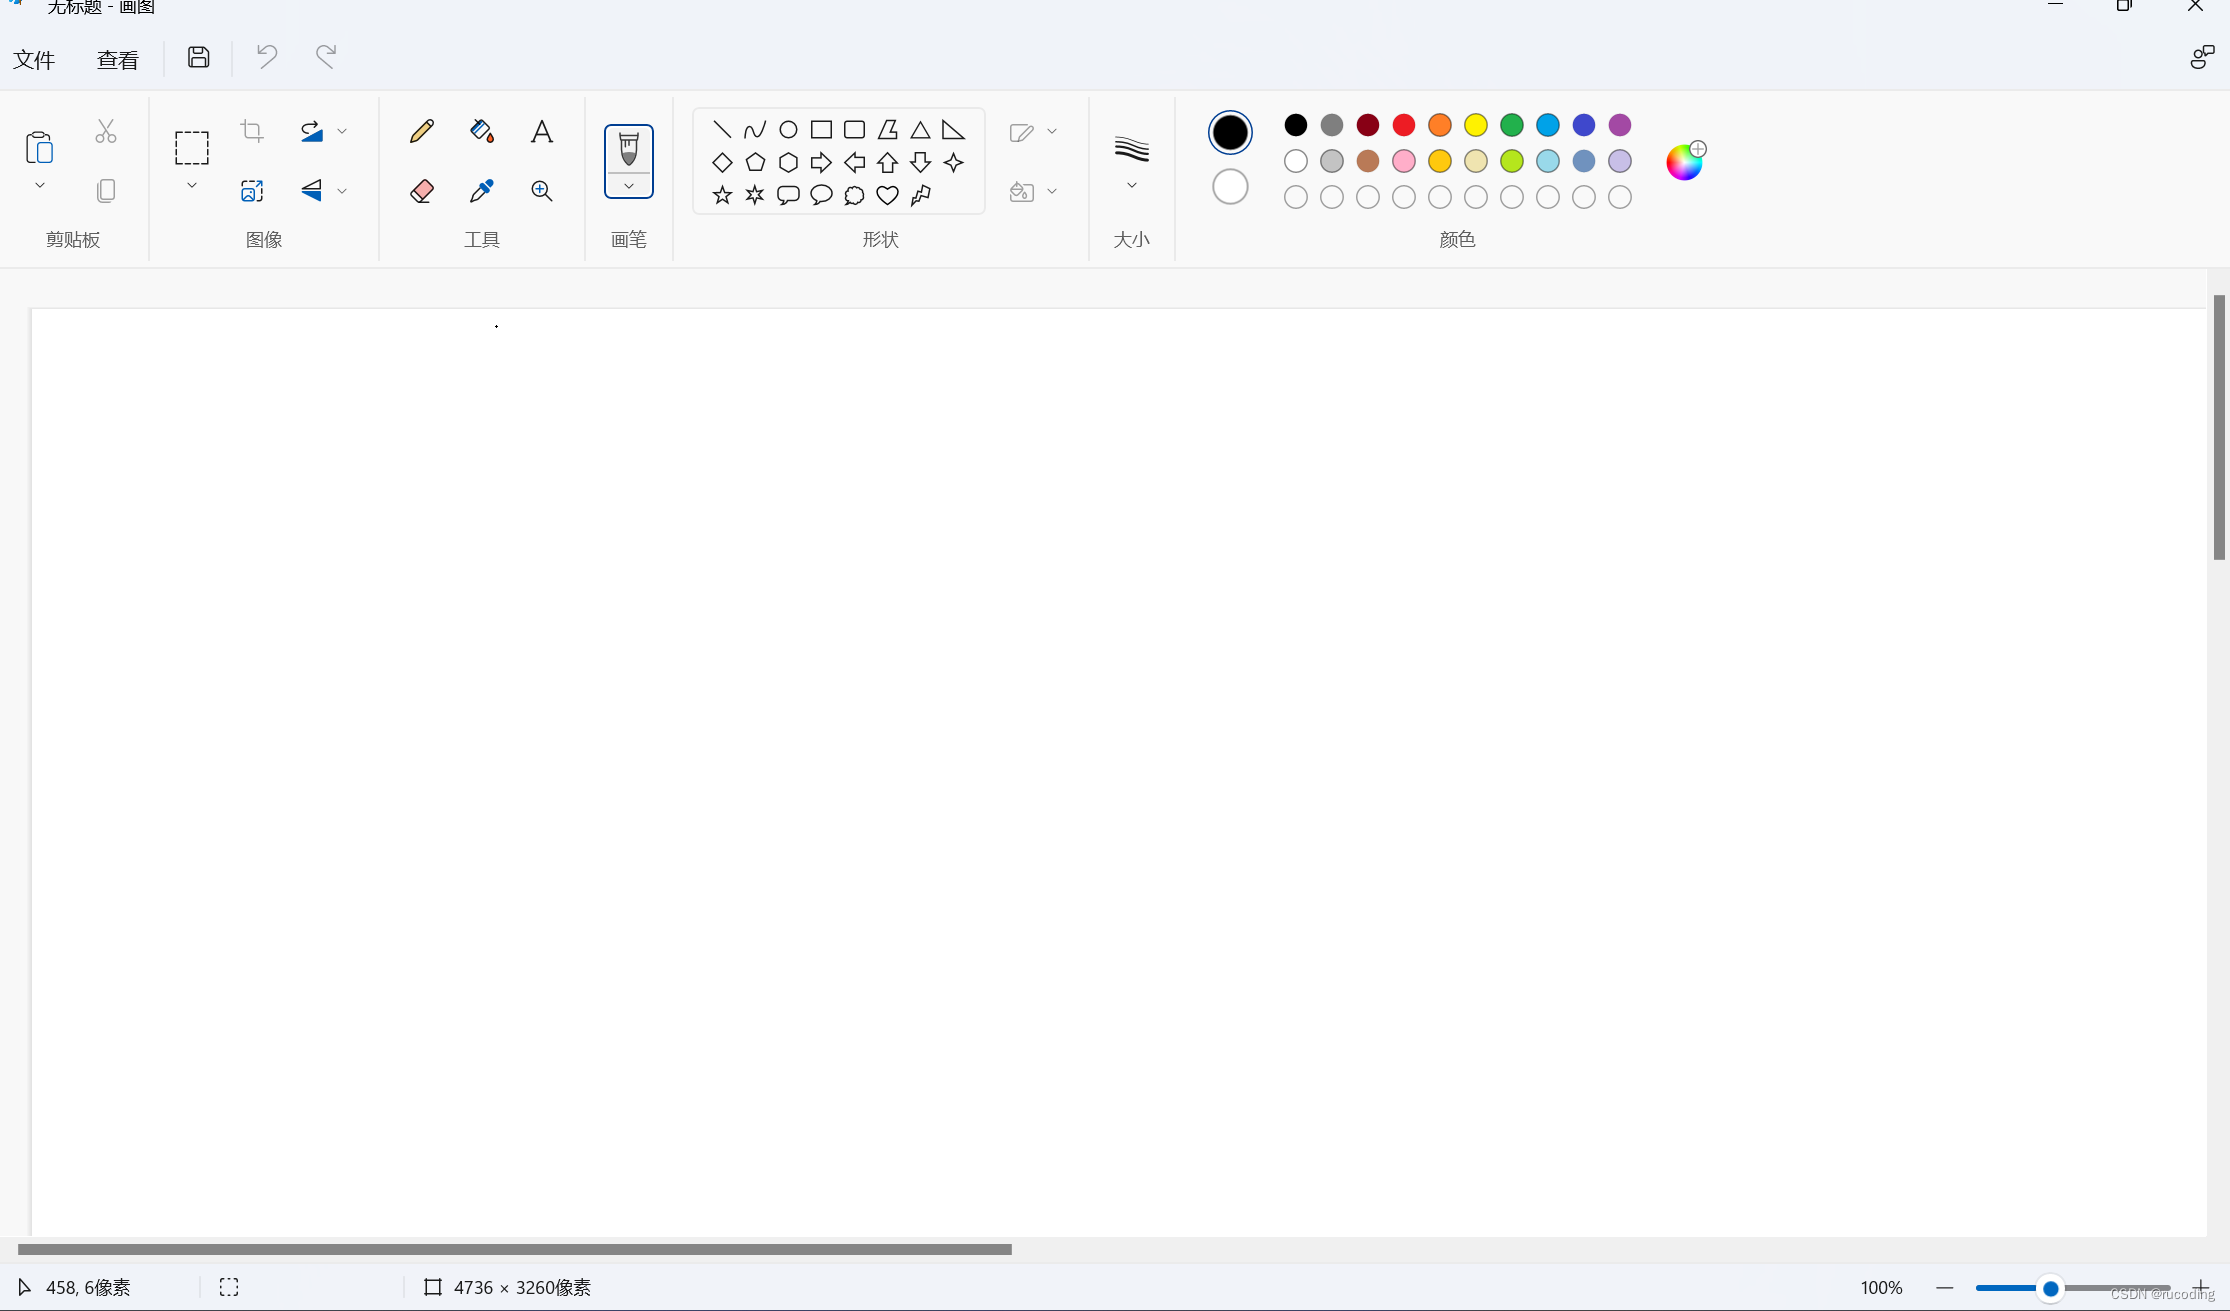Click the Cut scissors icon
This screenshot has width=2230, height=1311.
click(106, 131)
